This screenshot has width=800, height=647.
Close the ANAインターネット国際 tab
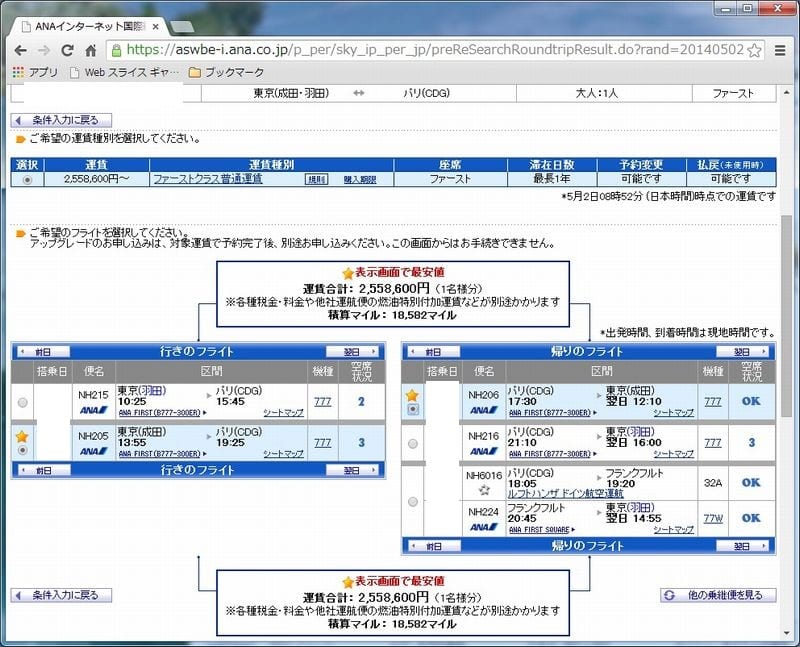coord(156,27)
